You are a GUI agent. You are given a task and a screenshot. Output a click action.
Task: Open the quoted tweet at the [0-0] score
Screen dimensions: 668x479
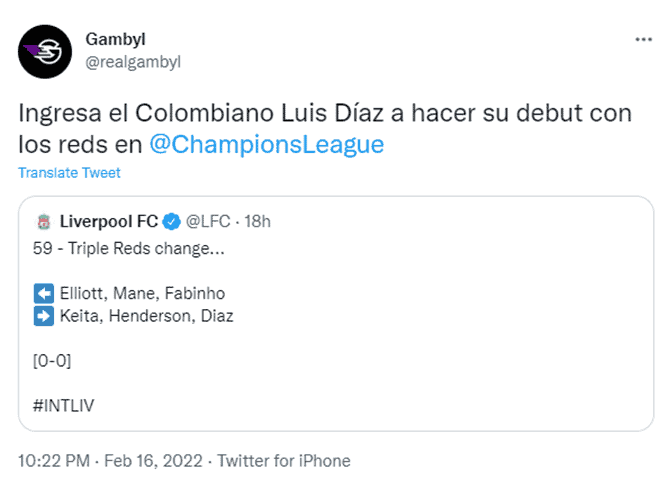[x=52, y=361]
